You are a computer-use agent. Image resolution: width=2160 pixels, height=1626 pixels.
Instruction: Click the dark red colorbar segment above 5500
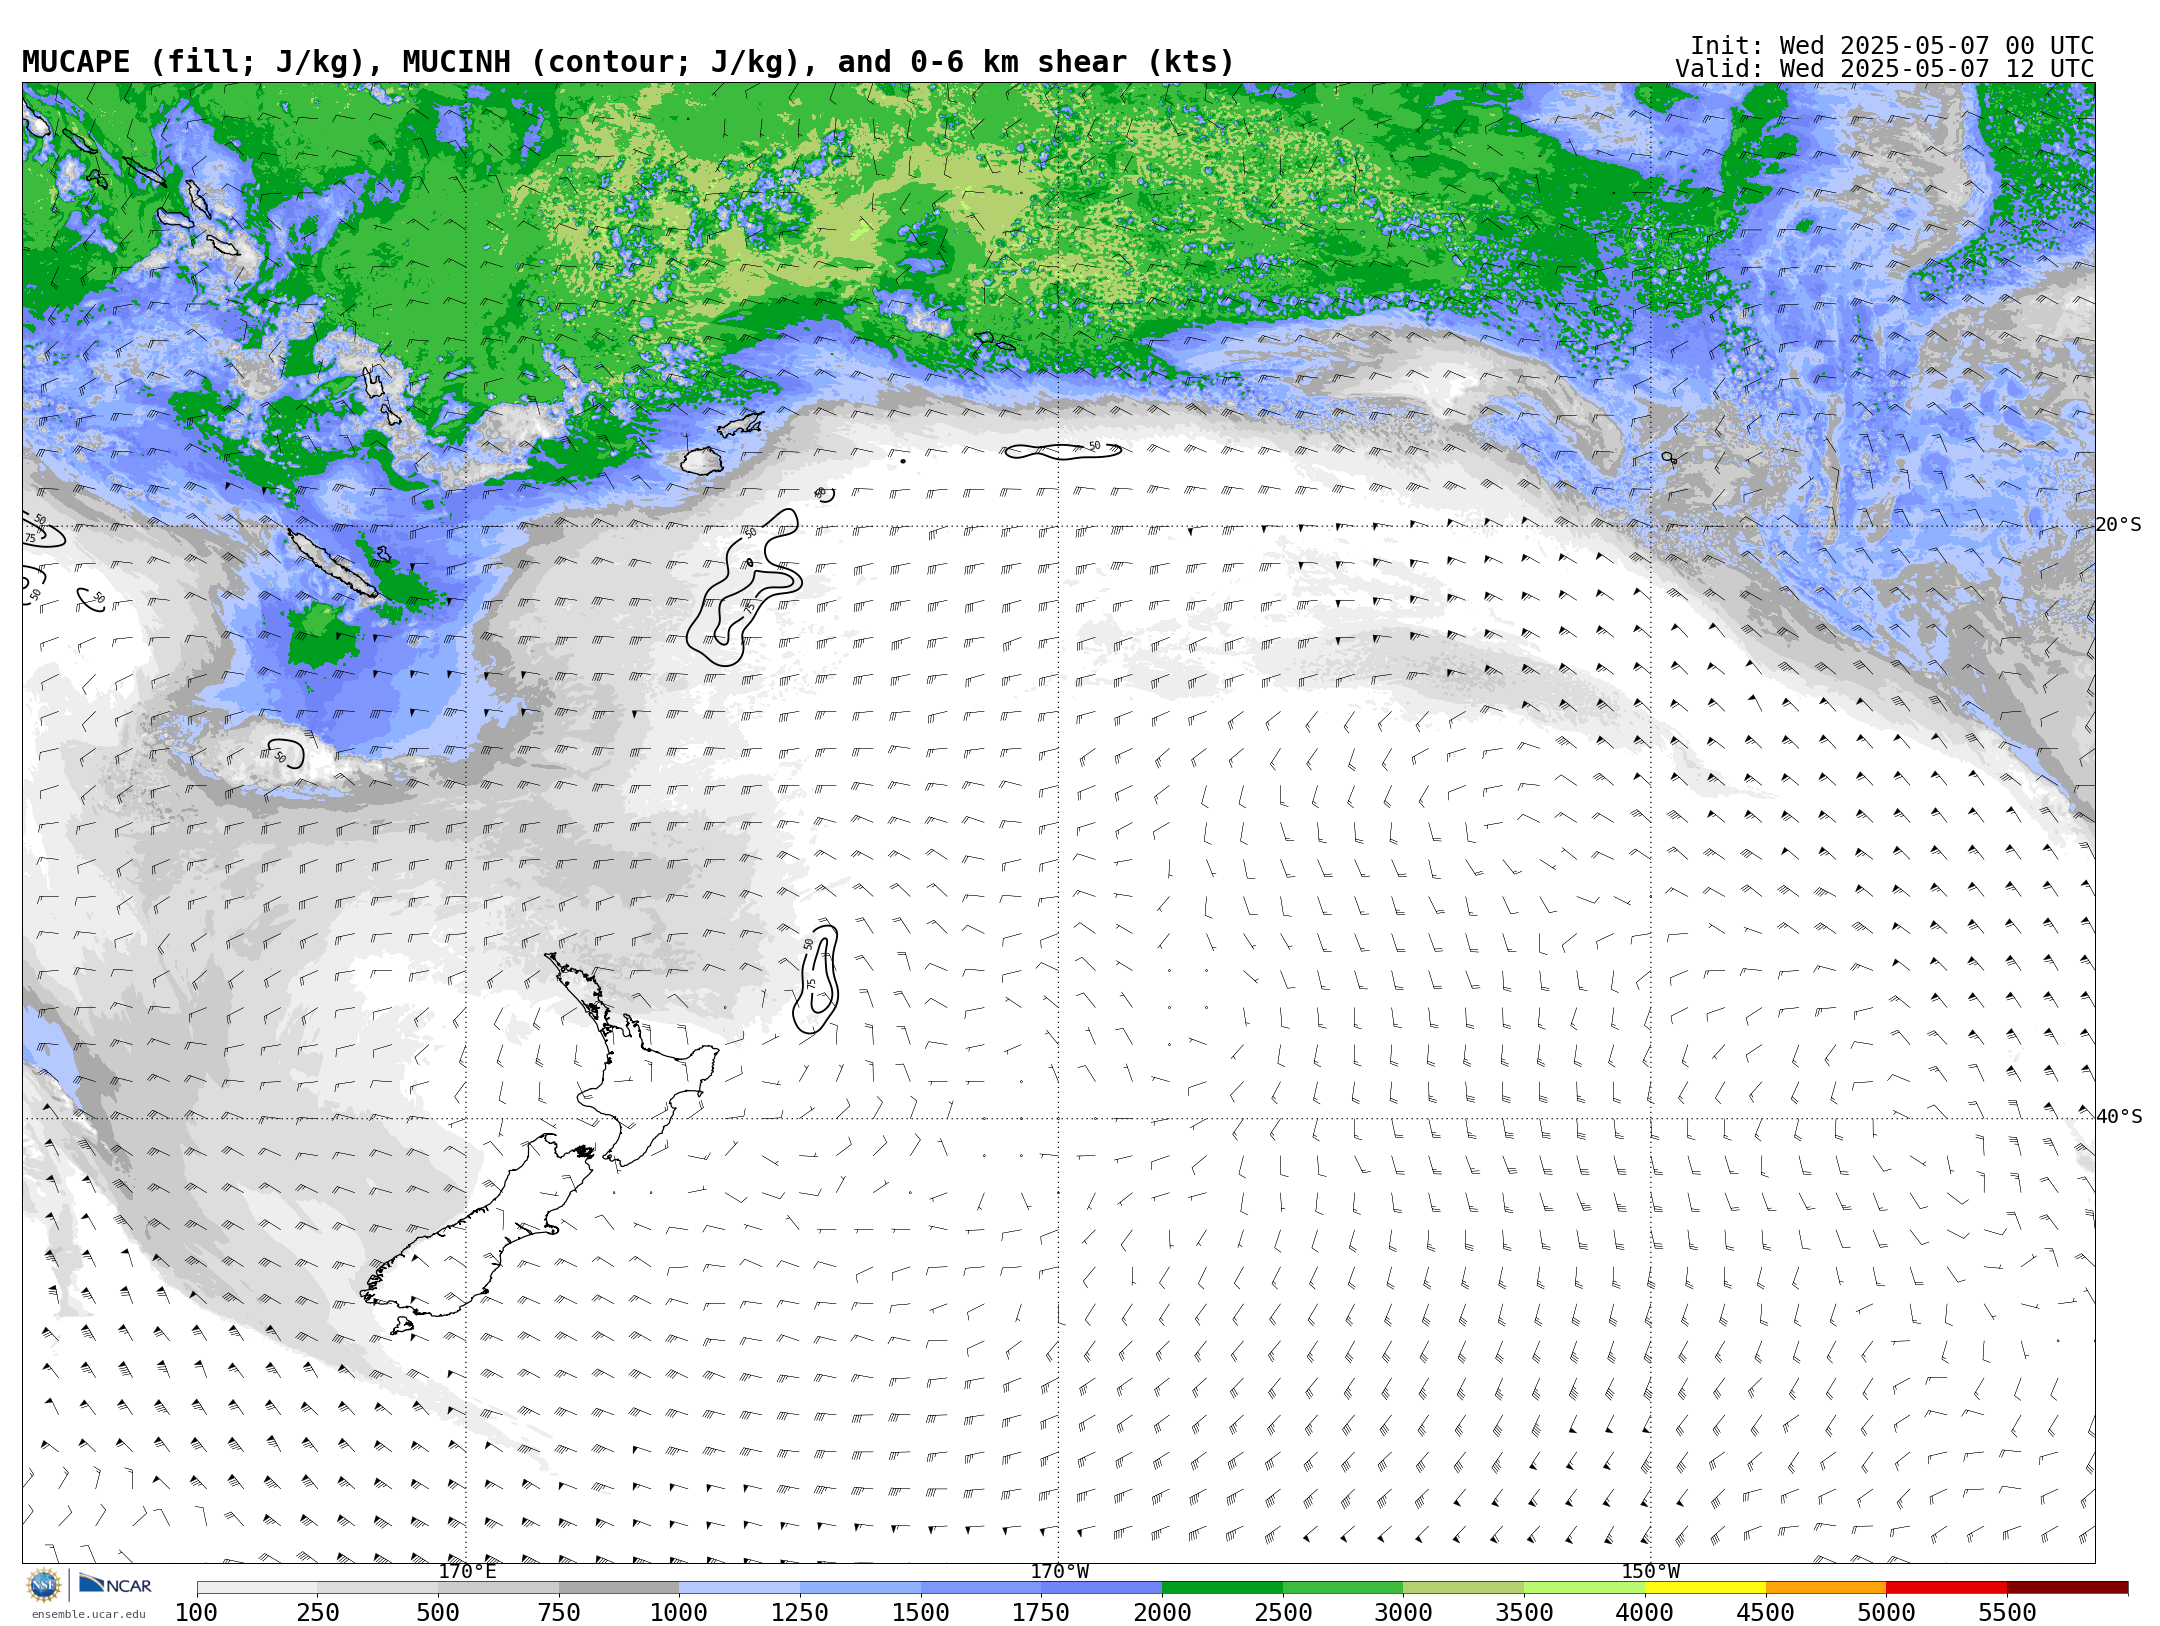2067,1588
